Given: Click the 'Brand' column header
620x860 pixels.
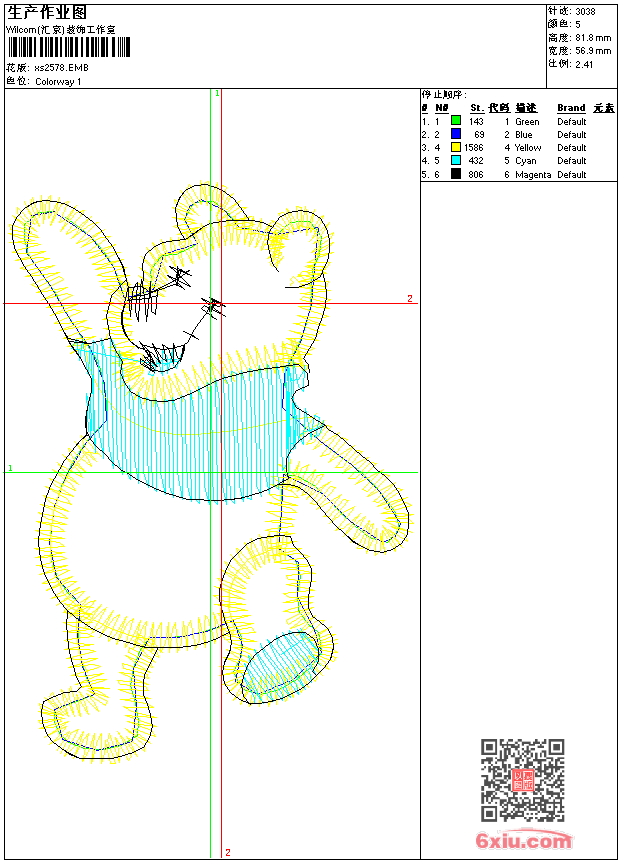Looking at the screenshot, I should [x=571, y=108].
